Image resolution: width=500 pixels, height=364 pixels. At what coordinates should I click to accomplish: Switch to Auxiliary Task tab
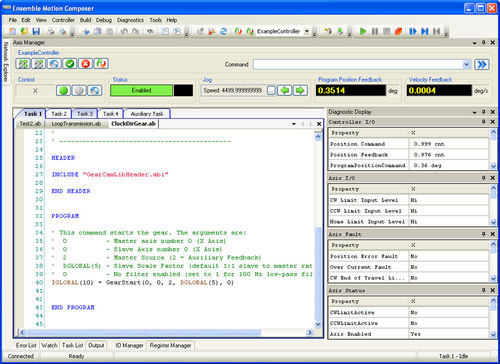(x=147, y=114)
